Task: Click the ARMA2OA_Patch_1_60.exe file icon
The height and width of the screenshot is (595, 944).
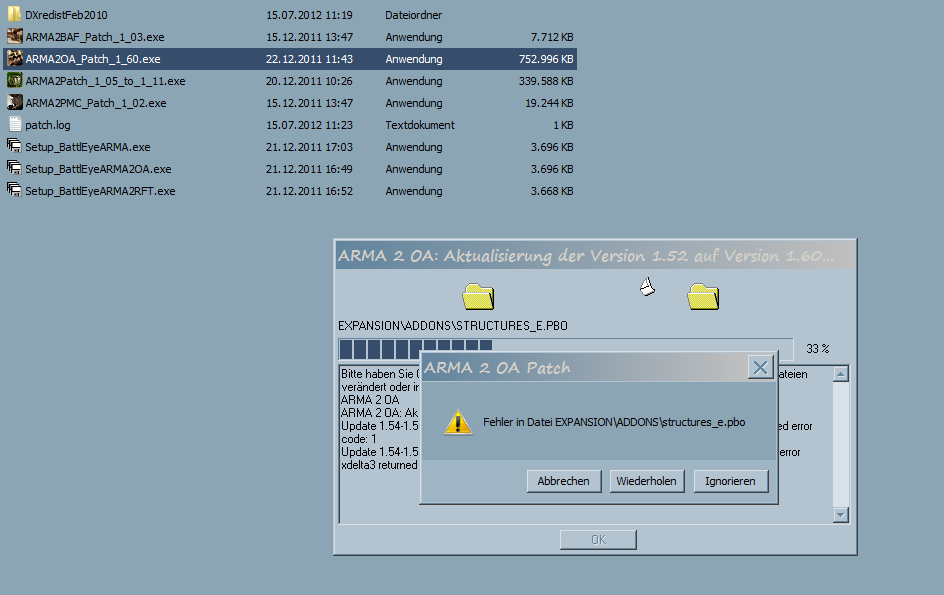Action: click(x=14, y=59)
